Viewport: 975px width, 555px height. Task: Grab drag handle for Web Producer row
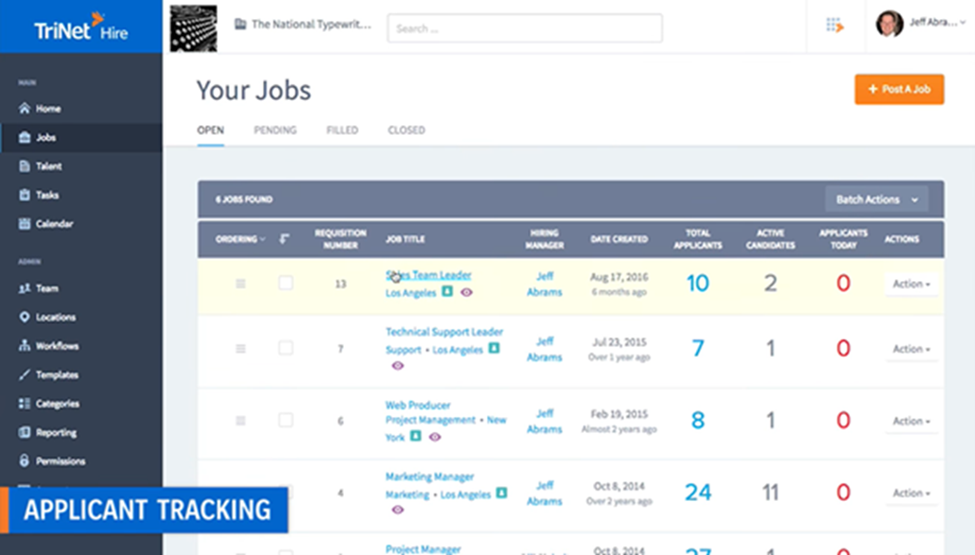[x=241, y=421]
